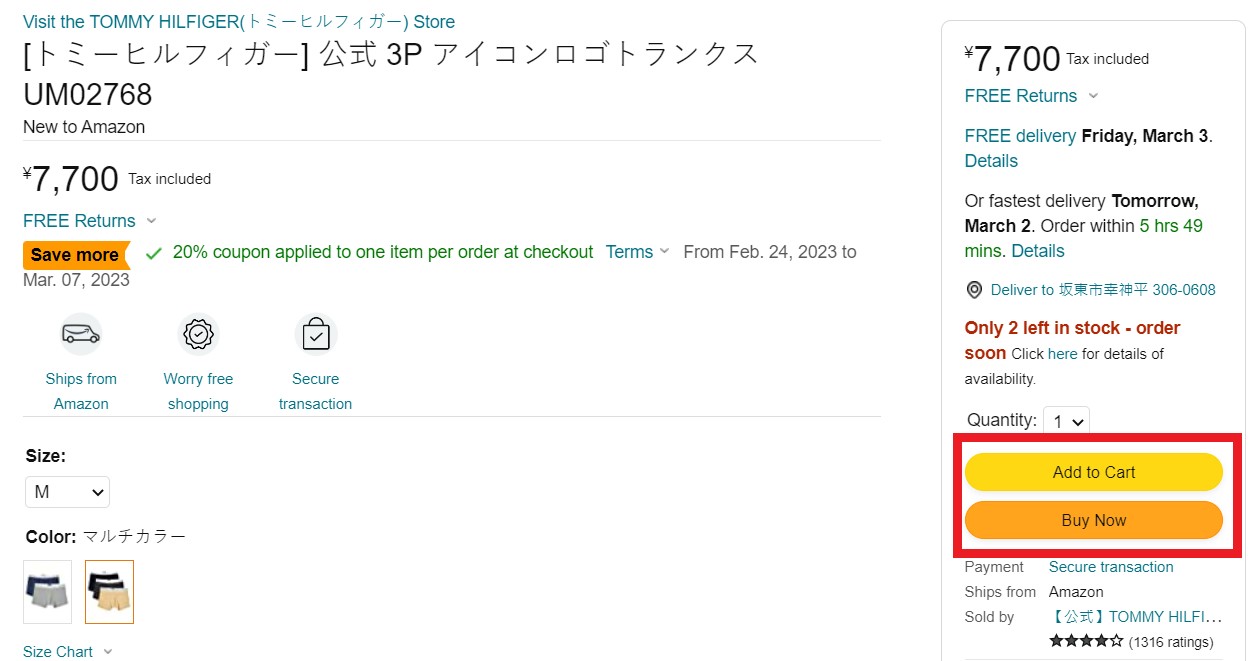Click the delivery location pin icon
The image size is (1252, 661).
click(973, 290)
